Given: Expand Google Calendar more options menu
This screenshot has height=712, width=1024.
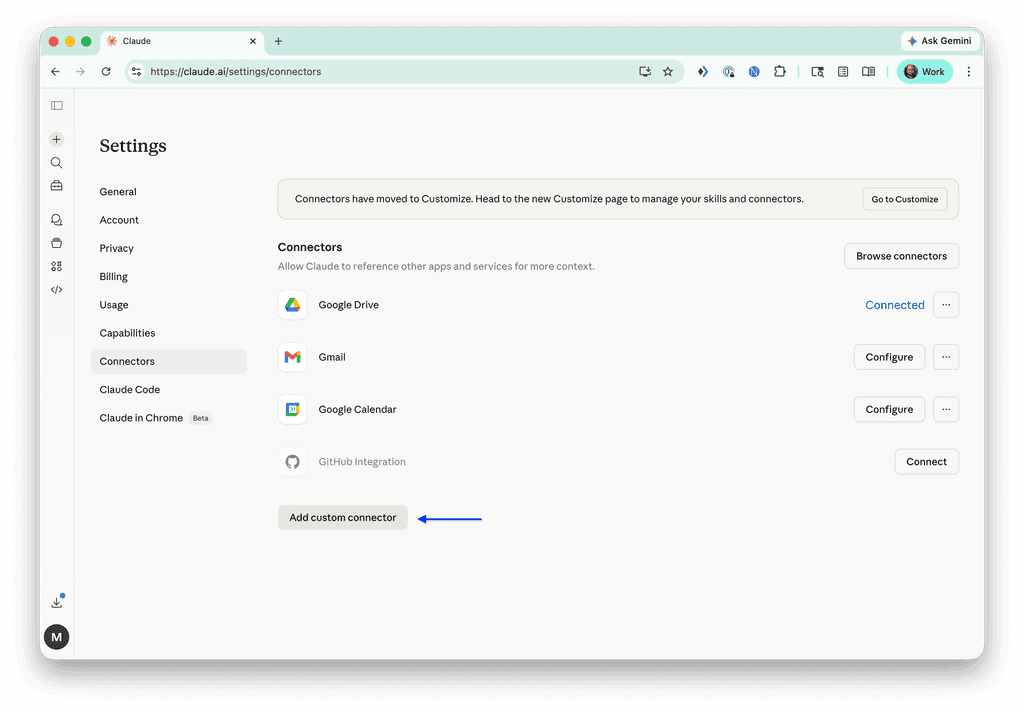Looking at the screenshot, I should click(945, 409).
